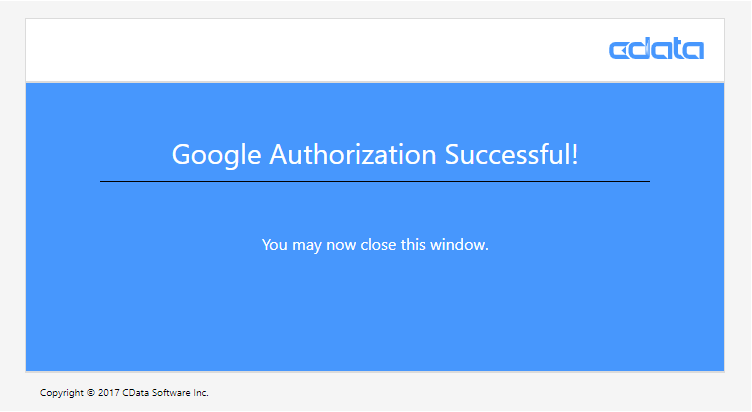Click blank blue area above the heading
Viewport: 752px width, 412px height.
[x=375, y=110]
